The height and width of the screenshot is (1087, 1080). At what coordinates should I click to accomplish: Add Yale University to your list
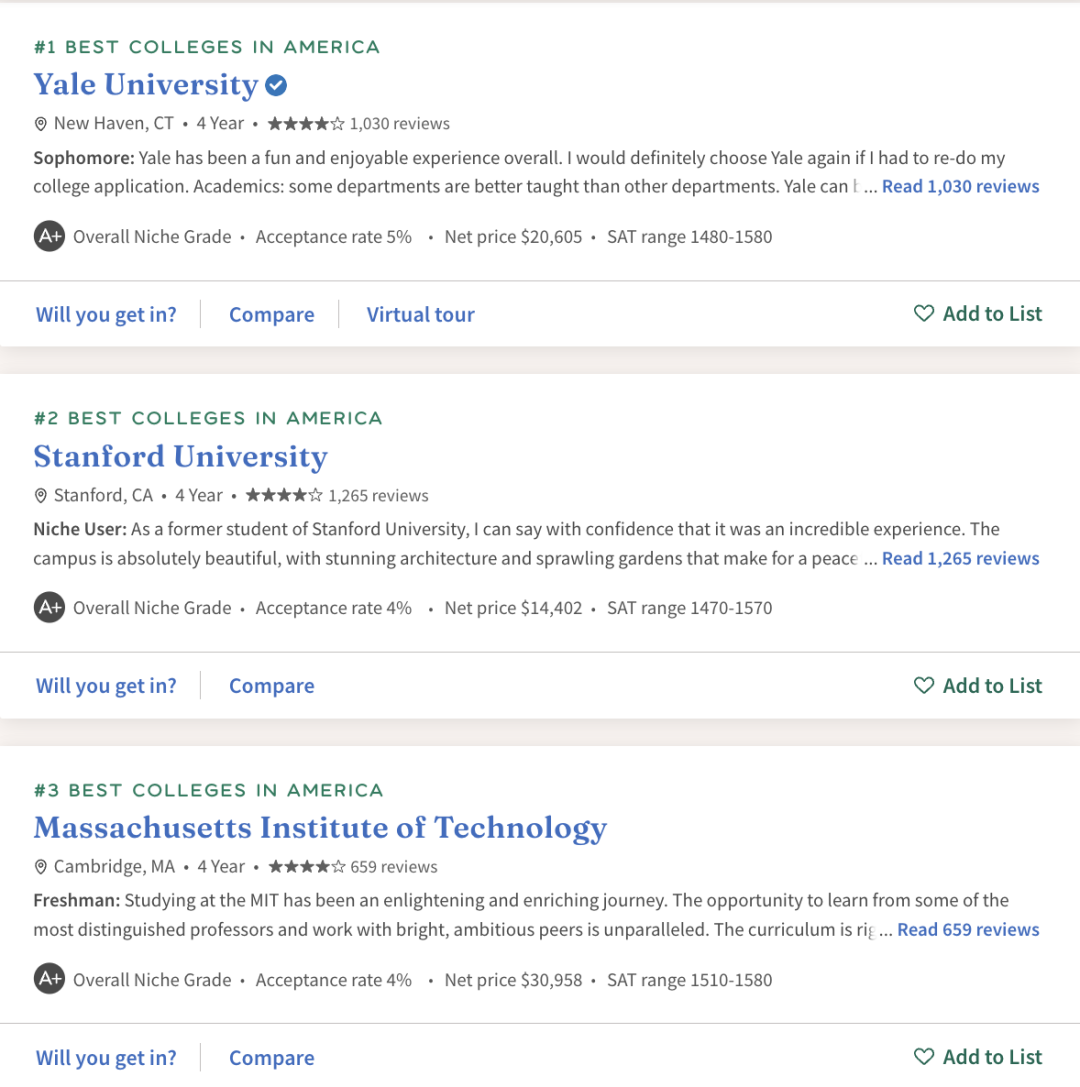coord(978,314)
